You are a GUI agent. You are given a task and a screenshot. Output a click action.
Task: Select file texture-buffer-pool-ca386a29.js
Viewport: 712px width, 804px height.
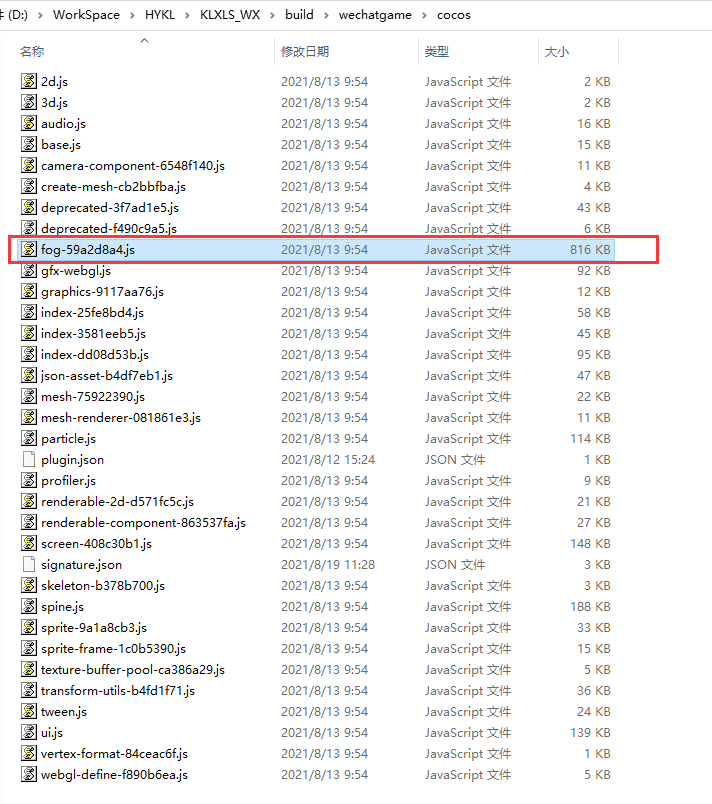click(133, 670)
